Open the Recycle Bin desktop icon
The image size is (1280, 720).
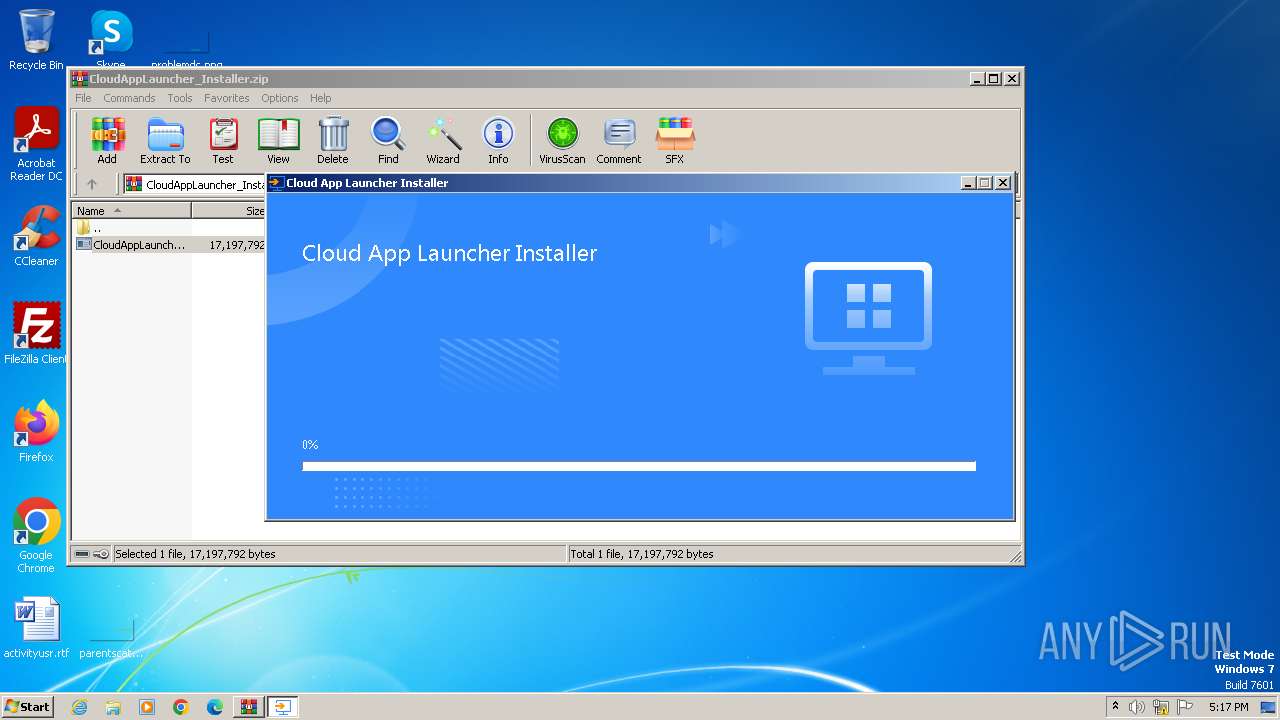click(x=36, y=39)
